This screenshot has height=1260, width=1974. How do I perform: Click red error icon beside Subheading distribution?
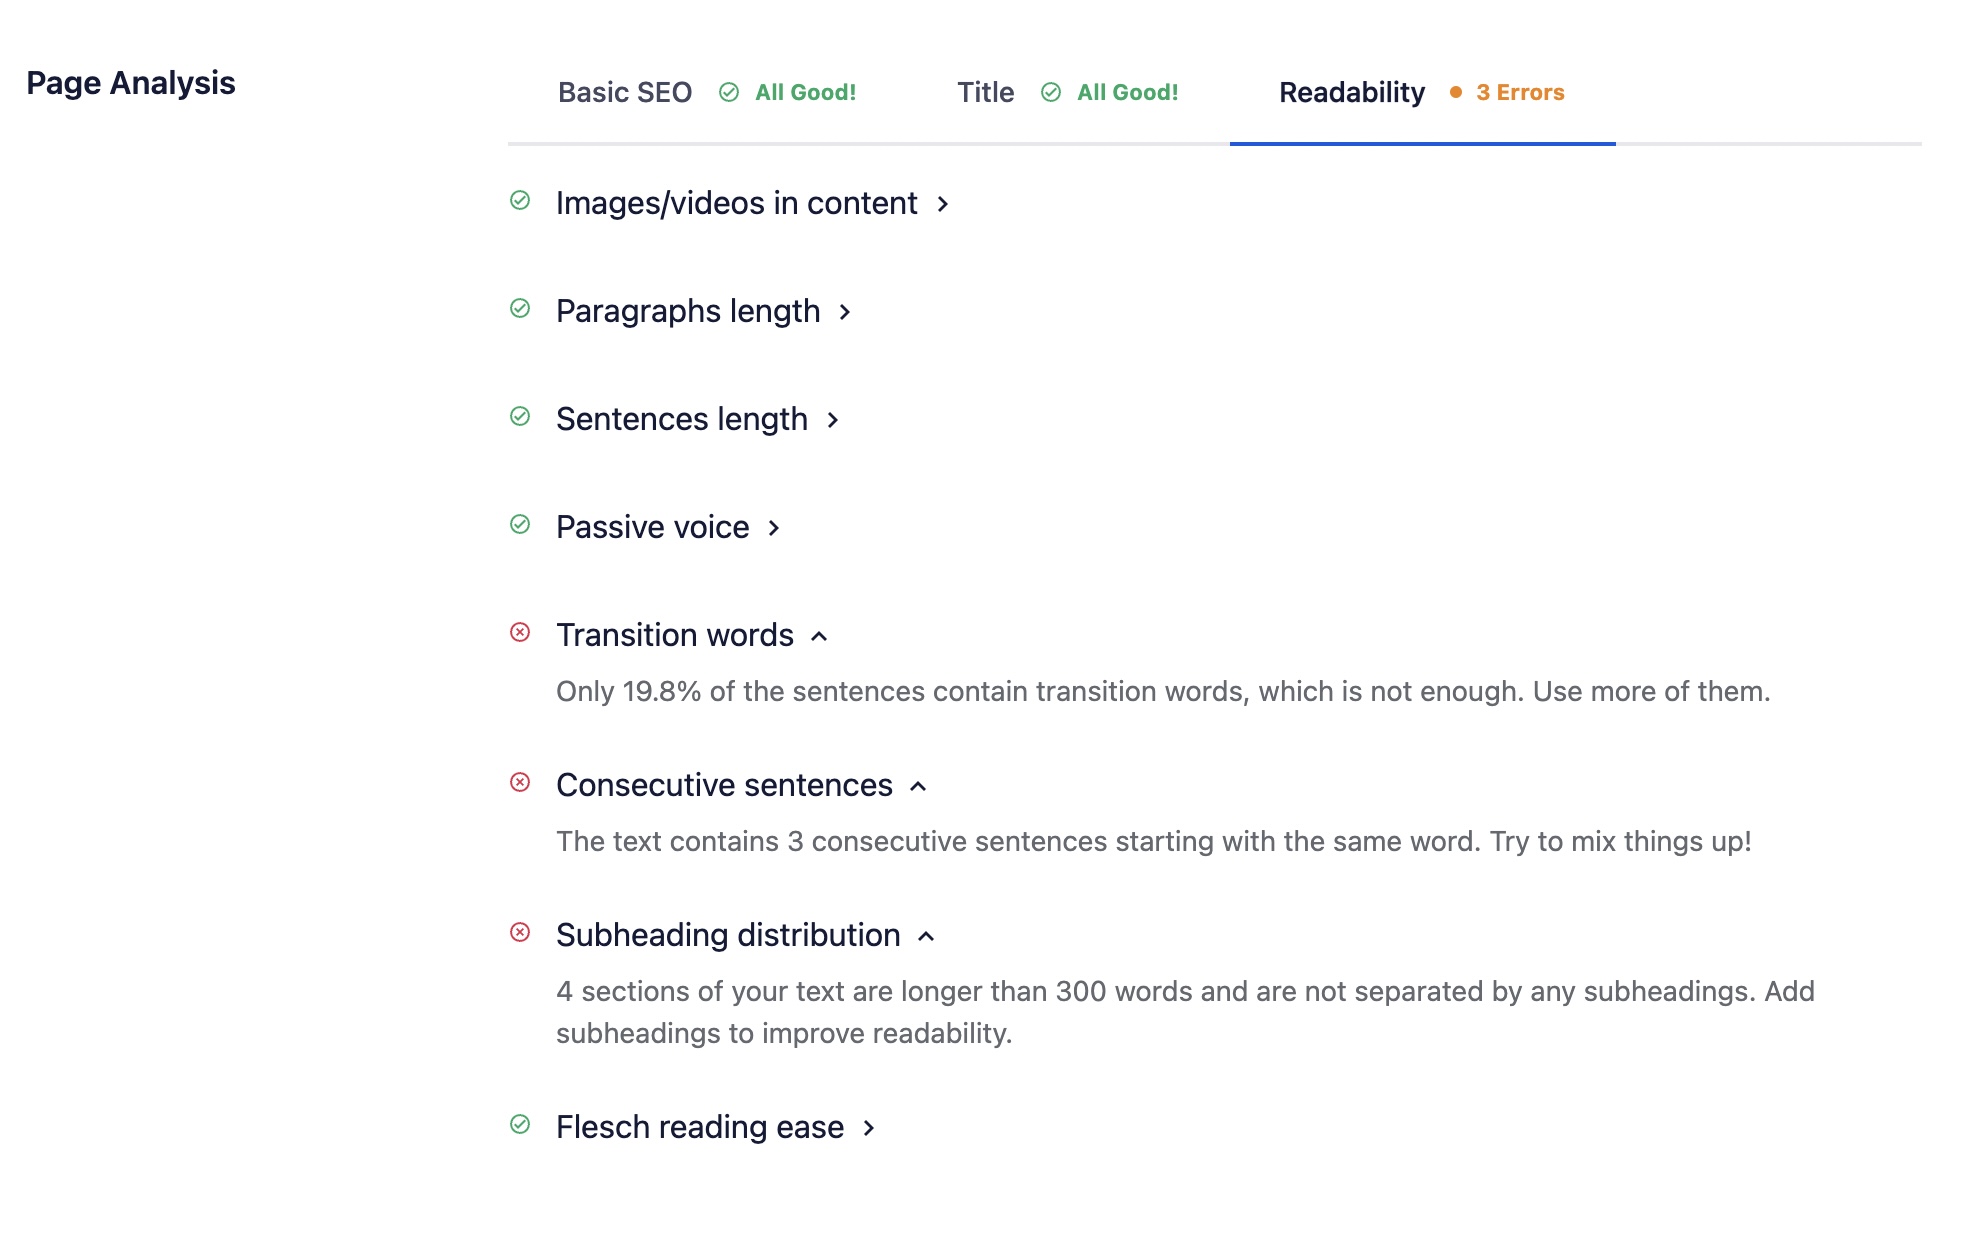(x=520, y=933)
